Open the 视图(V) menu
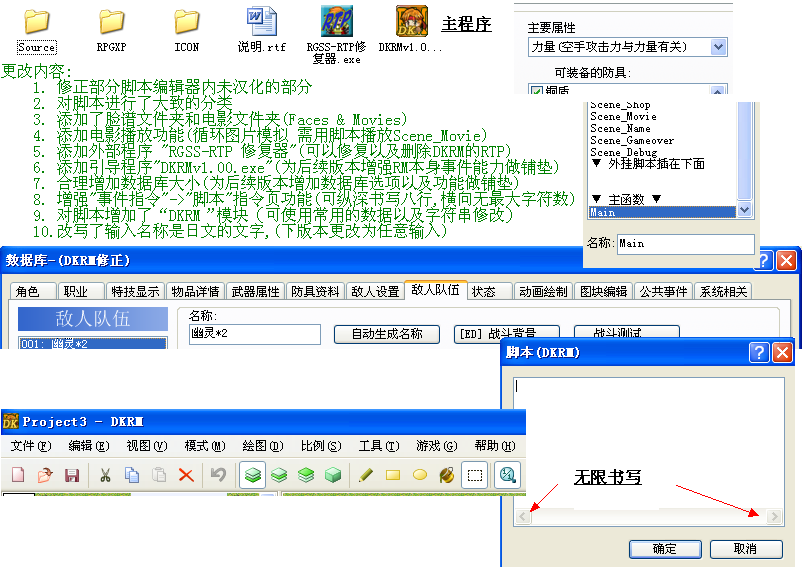802x567 pixels. point(147,446)
